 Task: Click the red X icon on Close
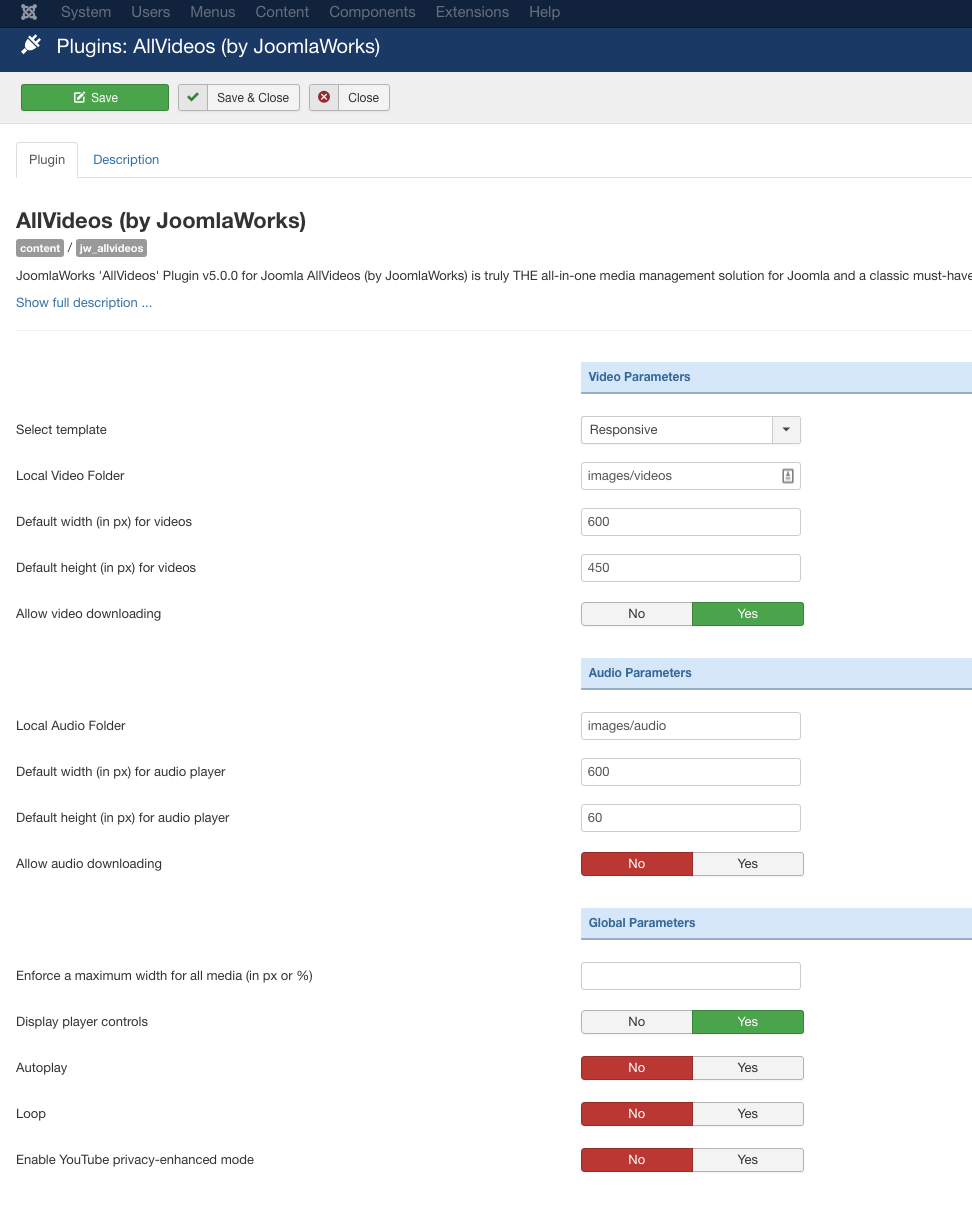coord(324,97)
